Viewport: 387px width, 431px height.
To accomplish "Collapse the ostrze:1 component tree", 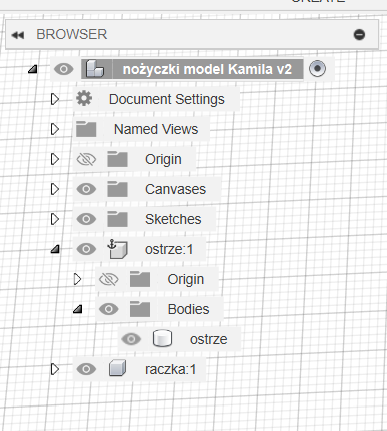I will (x=55, y=249).
